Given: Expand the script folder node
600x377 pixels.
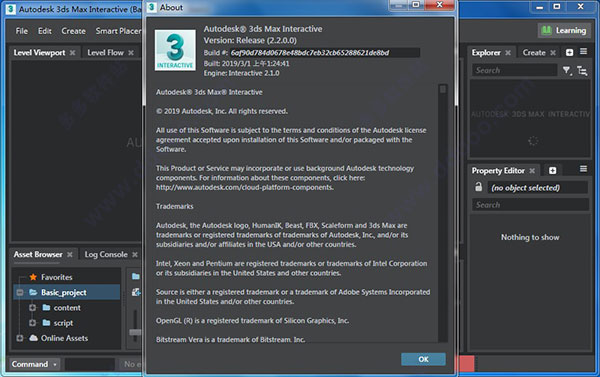Looking at the screenshot, I should tap(33, 323).
